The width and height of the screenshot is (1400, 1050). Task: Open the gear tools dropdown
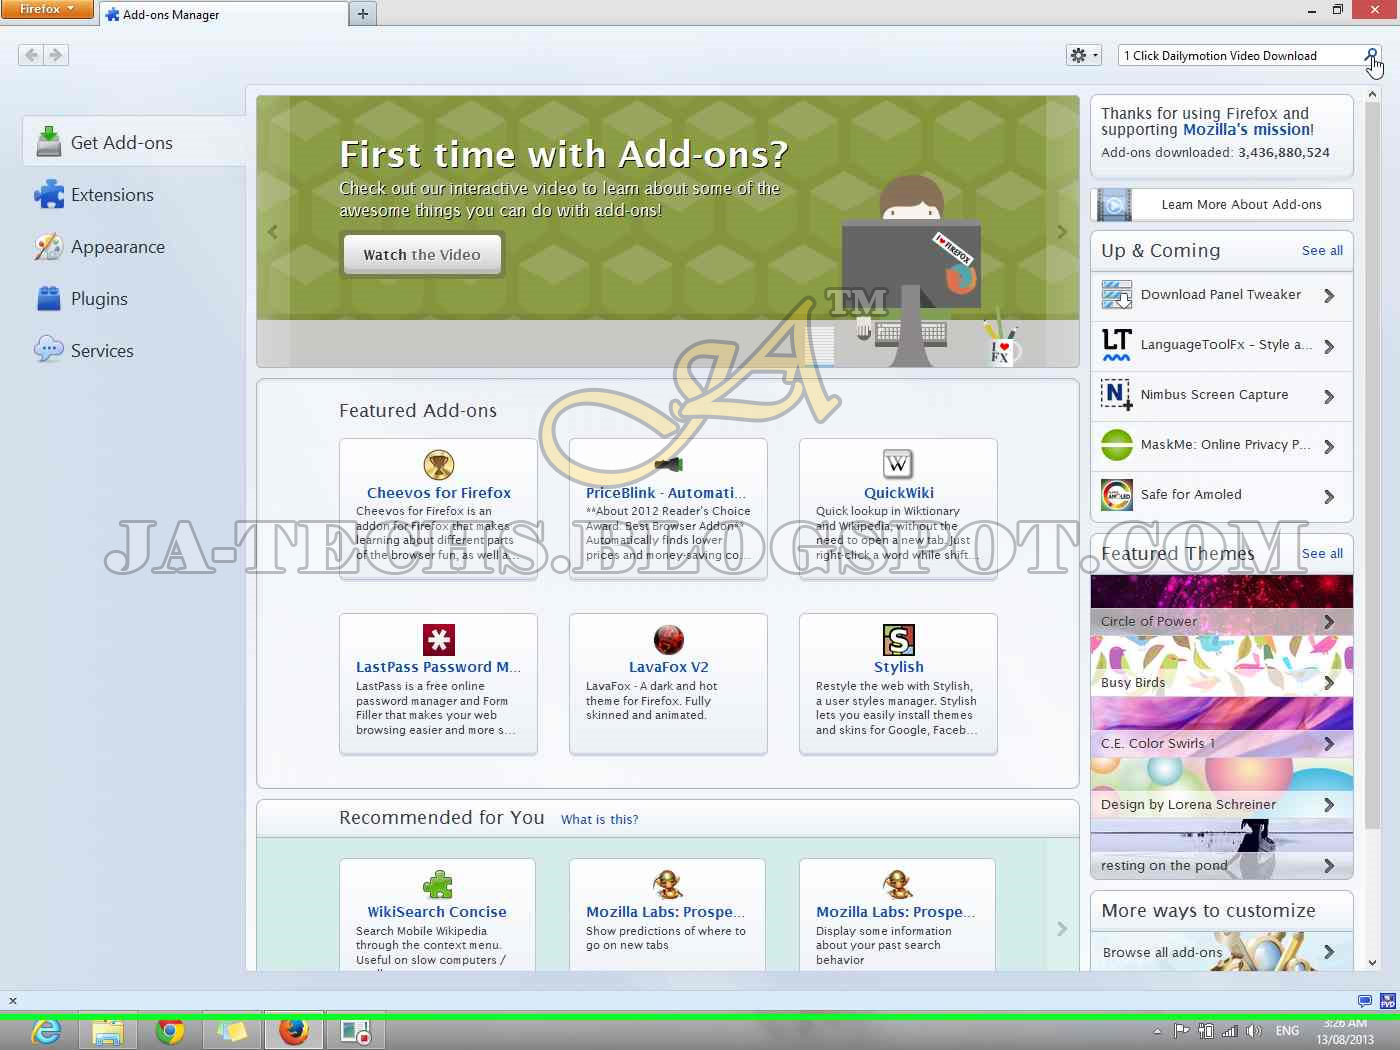point(1084,55)
